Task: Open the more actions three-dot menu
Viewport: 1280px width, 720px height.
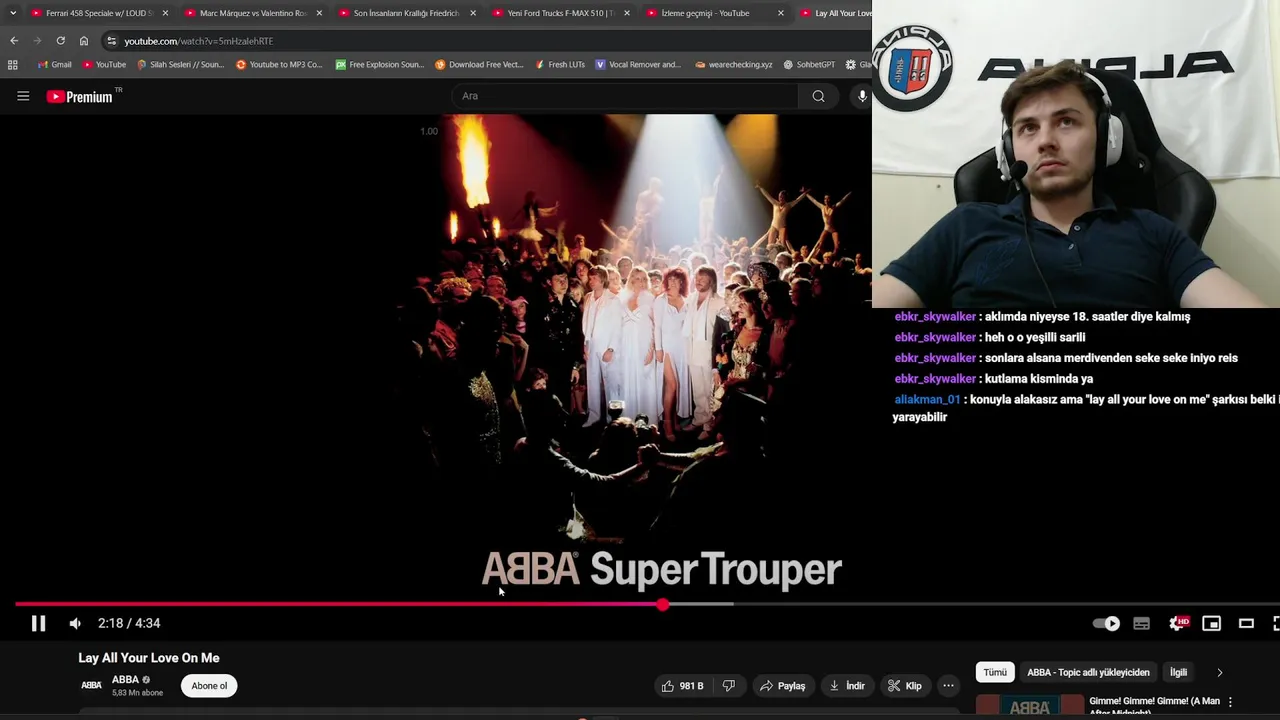Action: (x=948, y=686)
